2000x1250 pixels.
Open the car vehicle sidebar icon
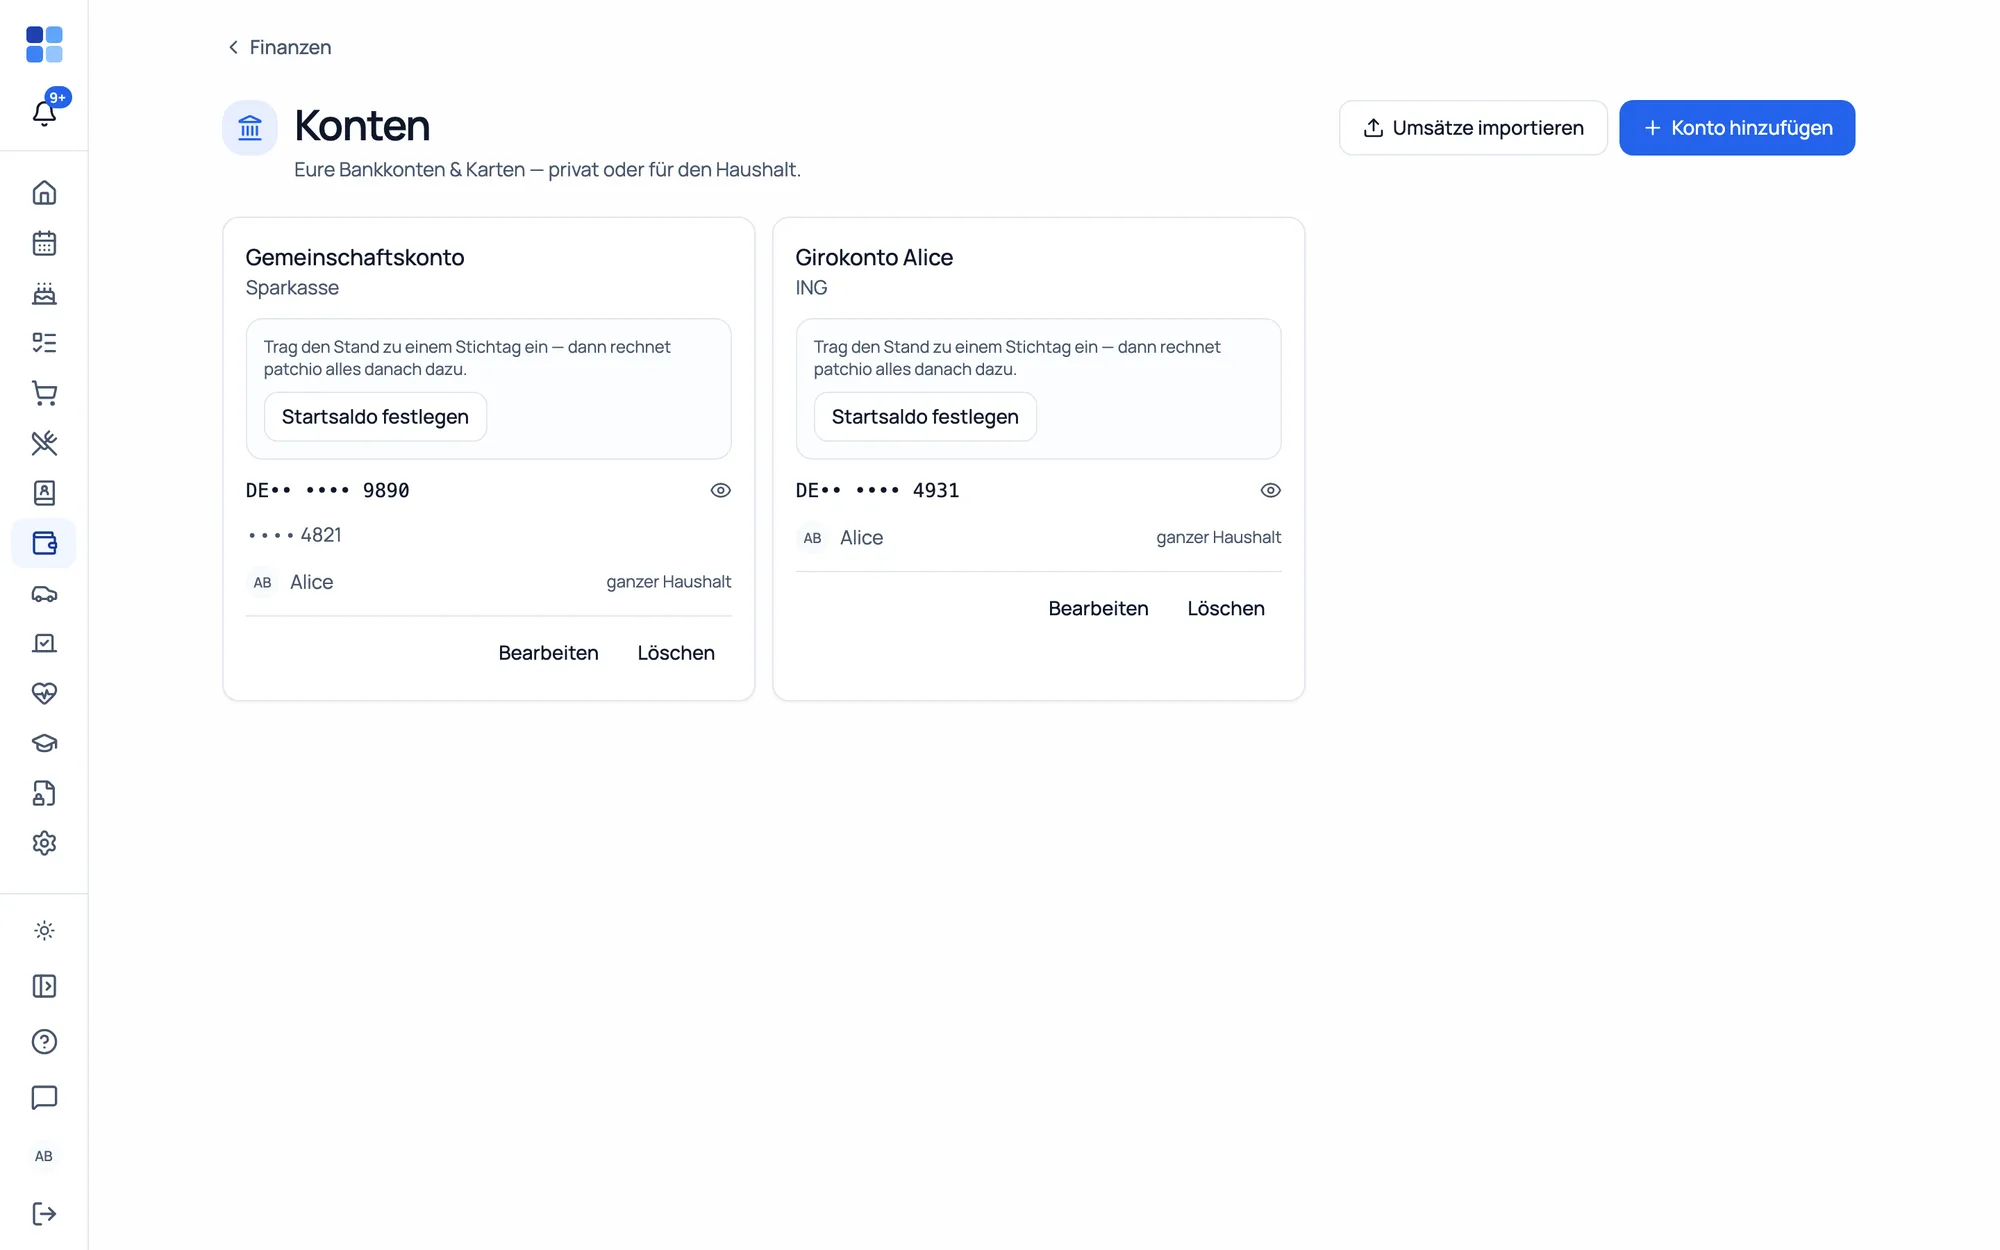[44, 594]
